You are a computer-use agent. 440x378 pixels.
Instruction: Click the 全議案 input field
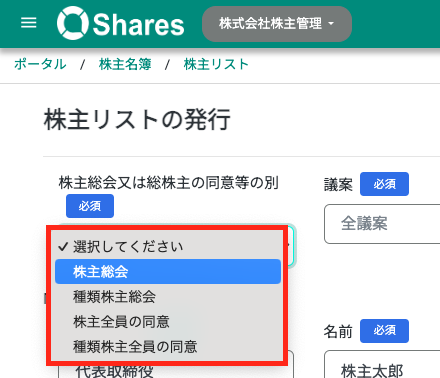(x=382, y=224)
